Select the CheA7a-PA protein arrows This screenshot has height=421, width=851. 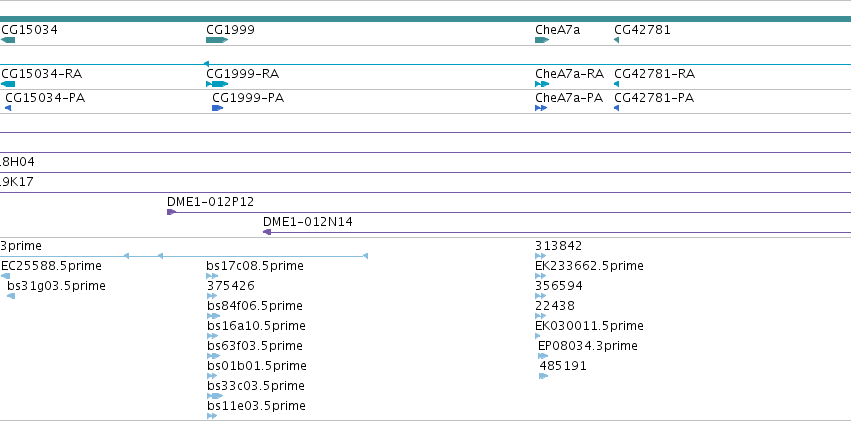541,108
